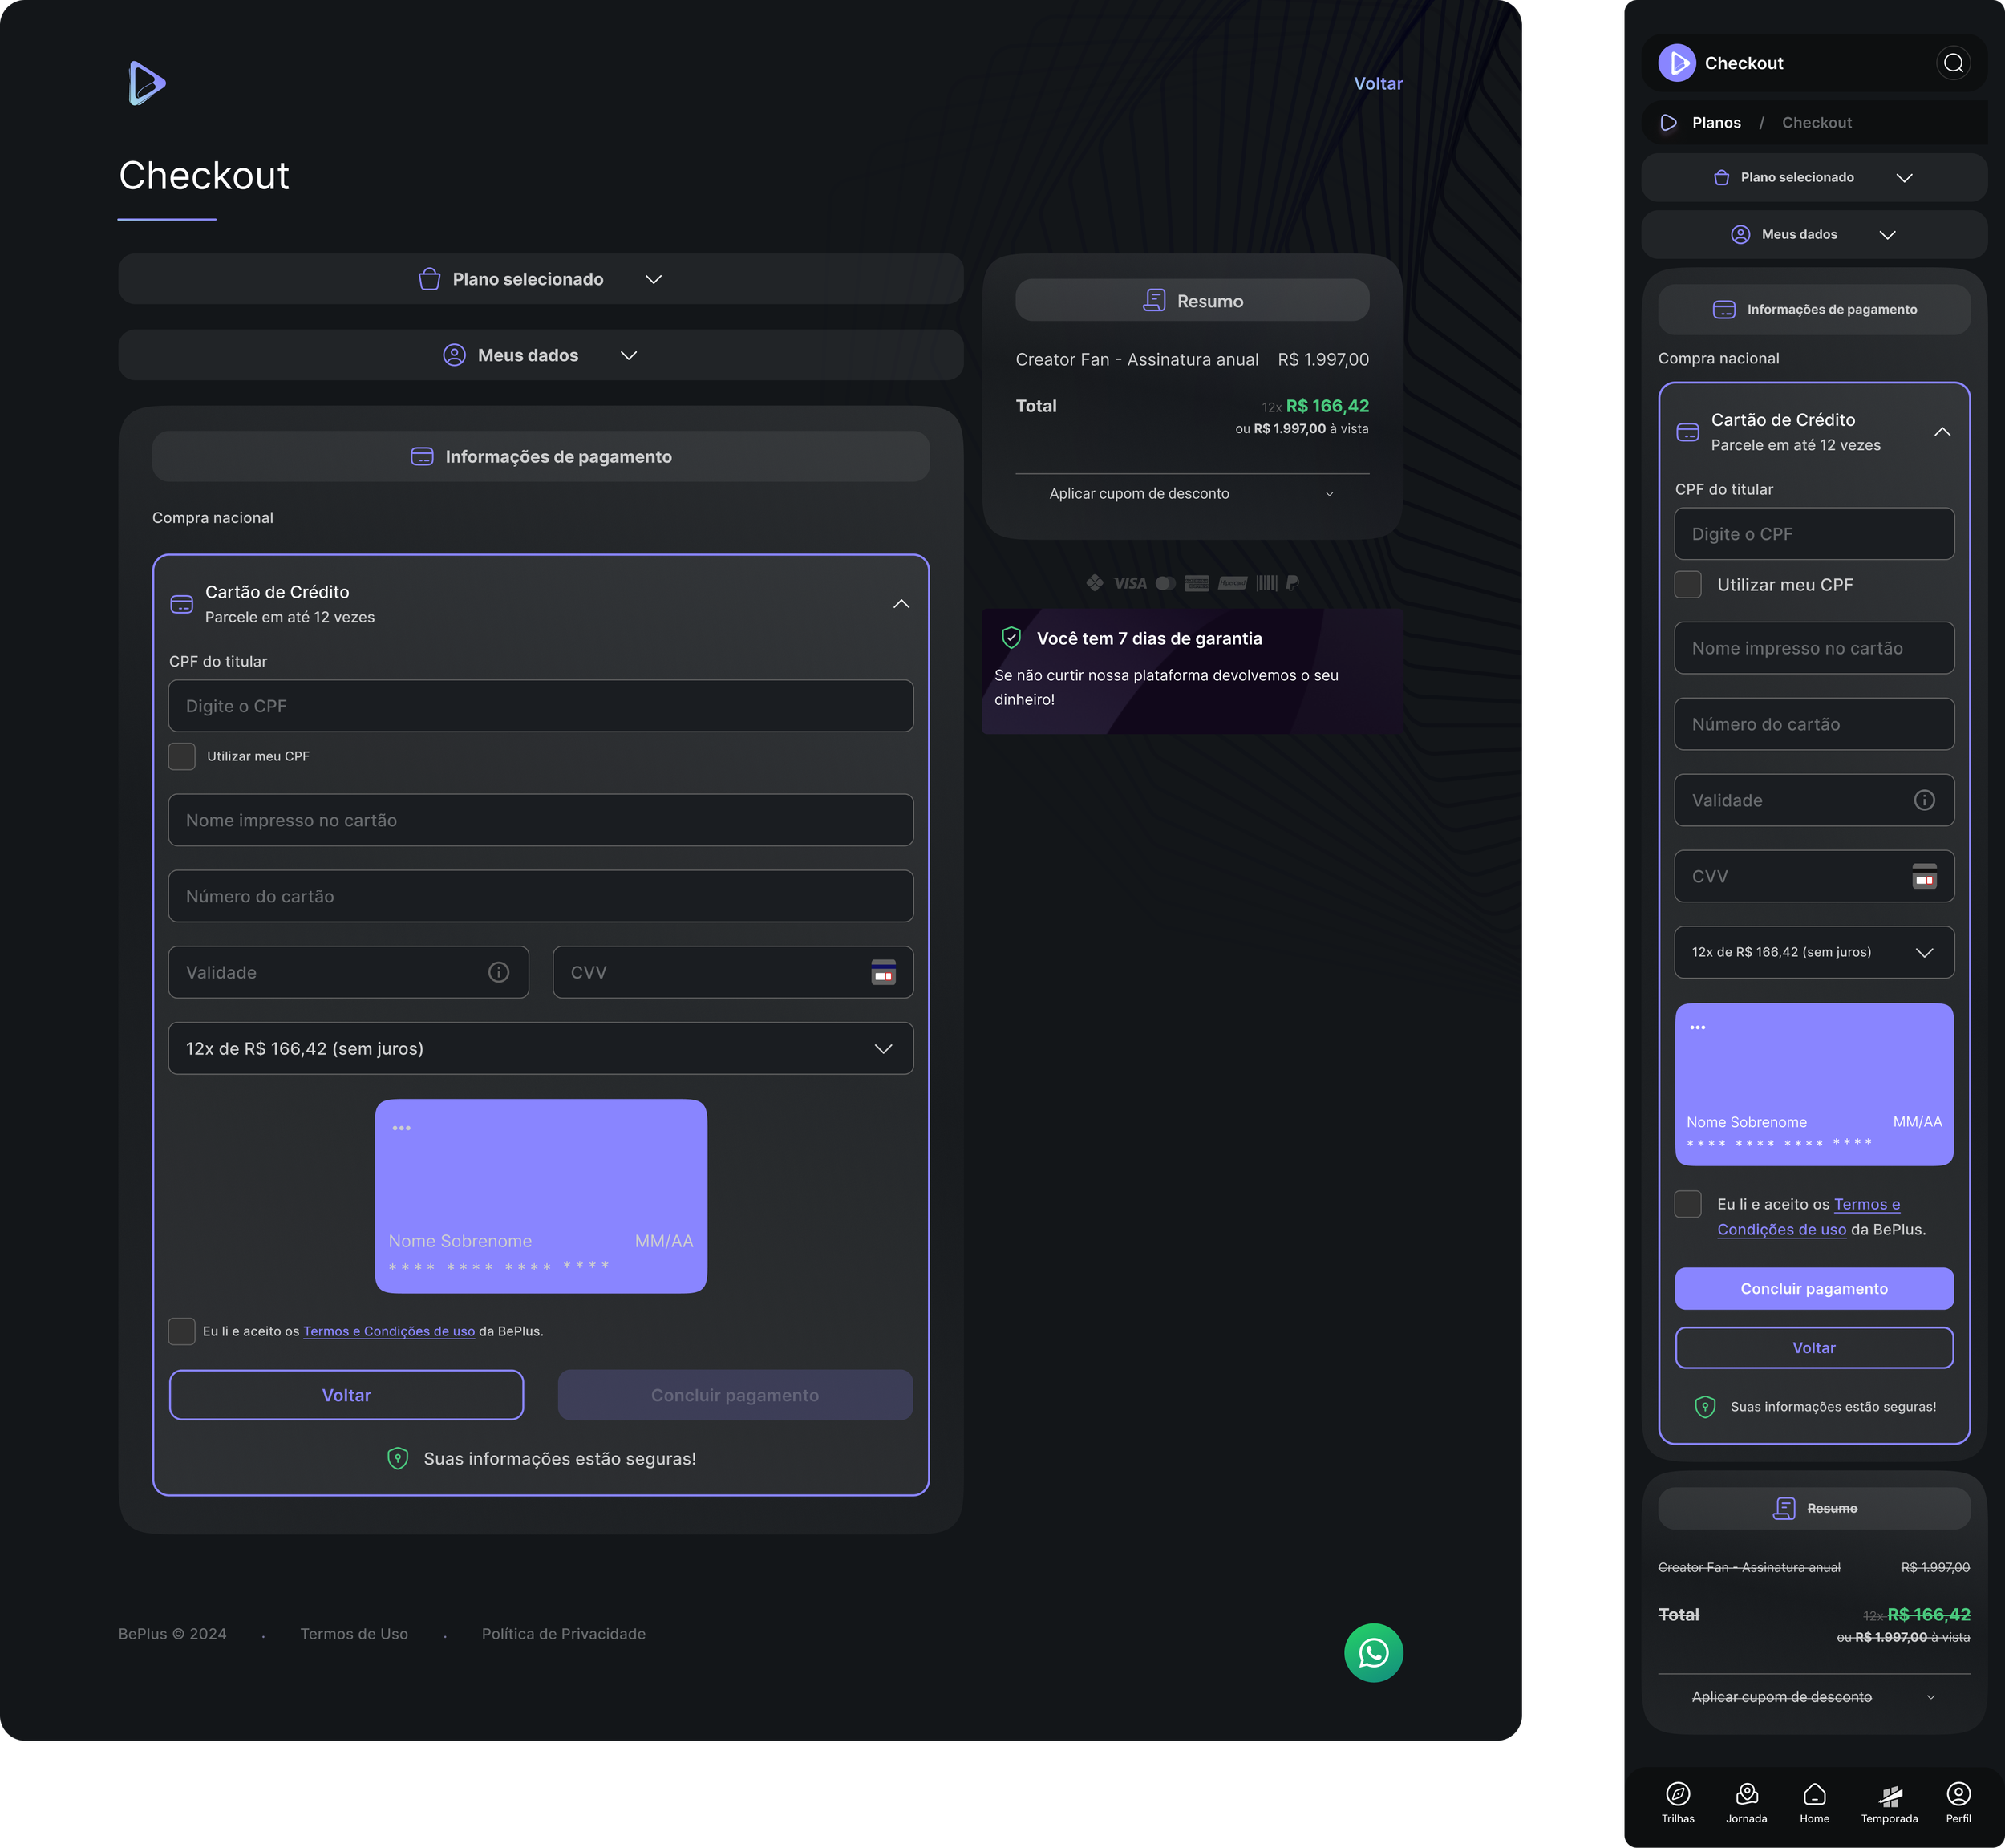Open 'Termos de Uso' footer link

(x=354, y=1633)
